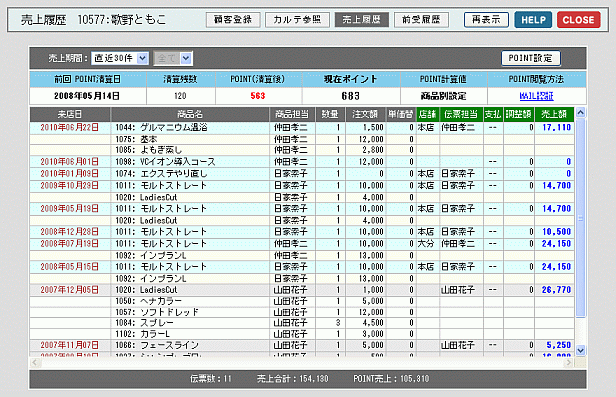Screen dimensions: 616x397
Task: Open the 全て filter dropdown
Action: pyautogui.click(x=172, y=58)
